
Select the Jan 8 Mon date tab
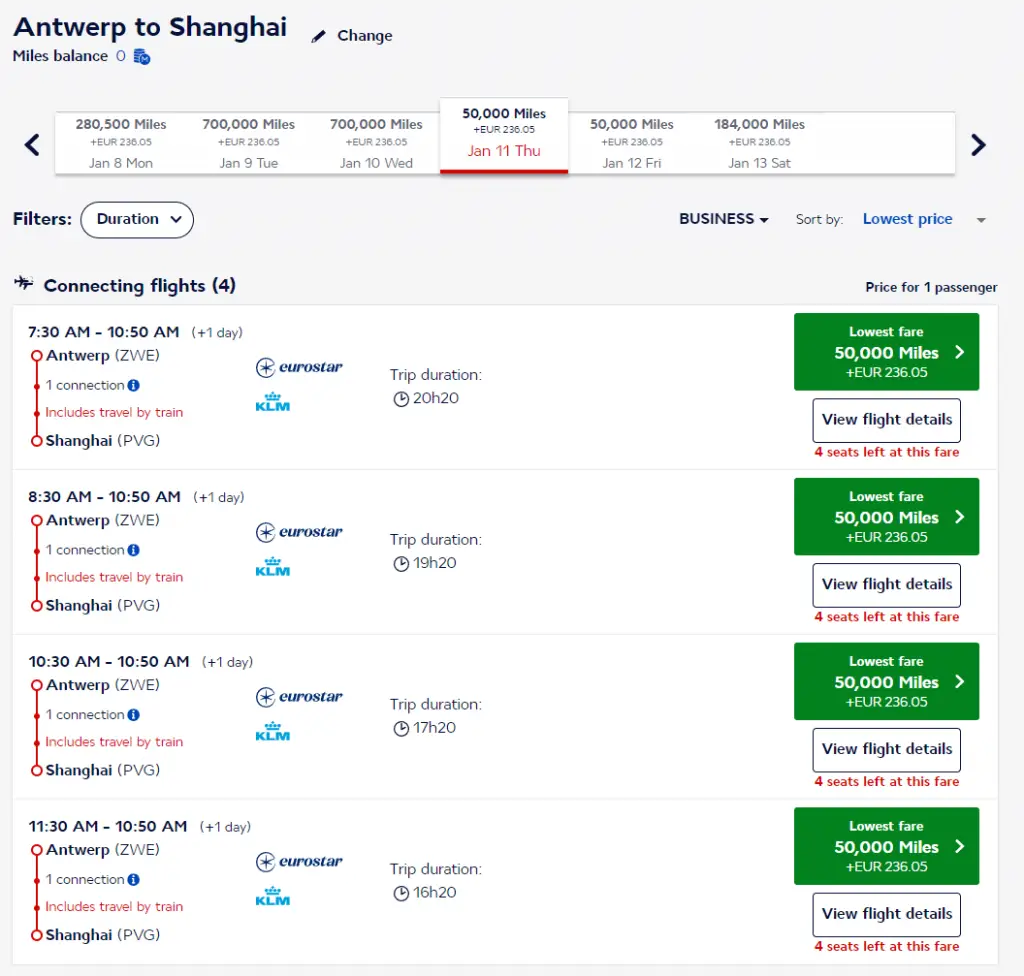pos(121,143)
